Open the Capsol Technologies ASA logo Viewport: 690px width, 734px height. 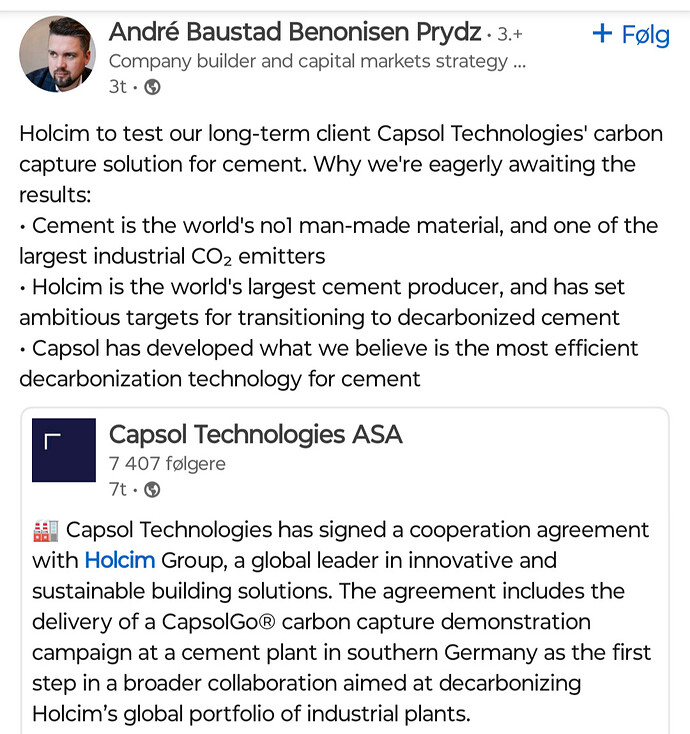pos(64,450)
